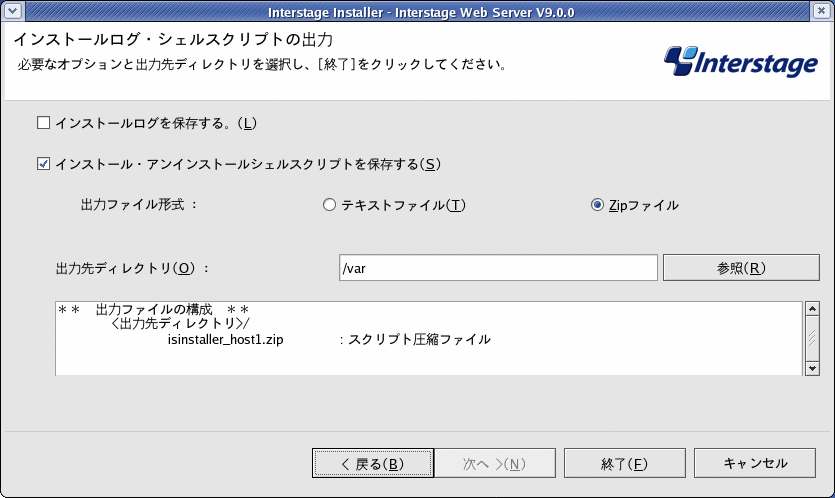Click the <出力先ディレクトリ>/ line

179,323
